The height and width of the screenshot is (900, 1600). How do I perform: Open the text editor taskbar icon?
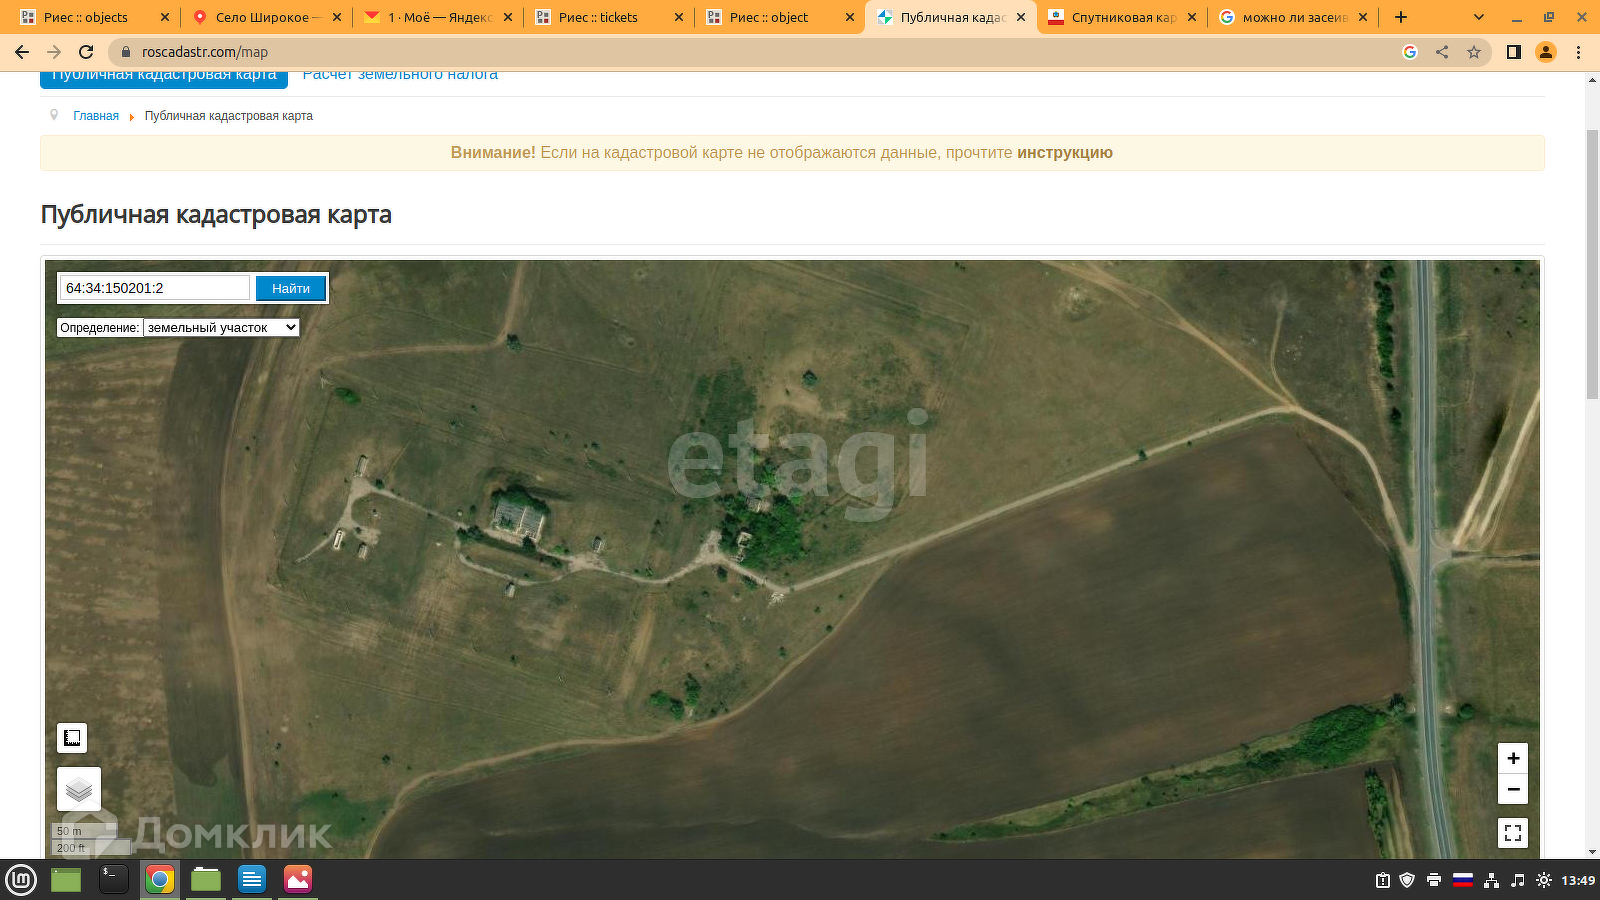point(252,880)
